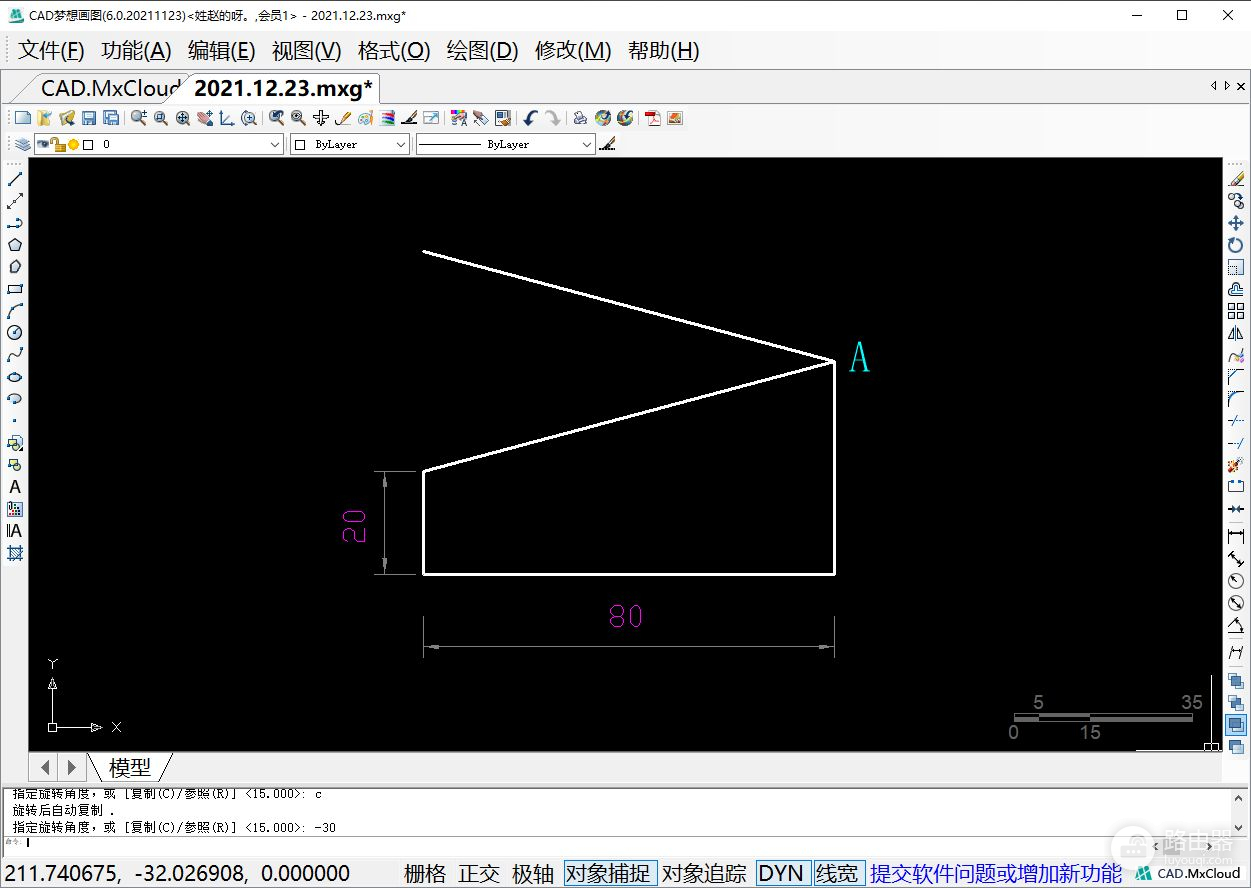Select the Line drawing tool
Image resolution: width=1251 pixels, height=888 pixels.
[15, 179]
